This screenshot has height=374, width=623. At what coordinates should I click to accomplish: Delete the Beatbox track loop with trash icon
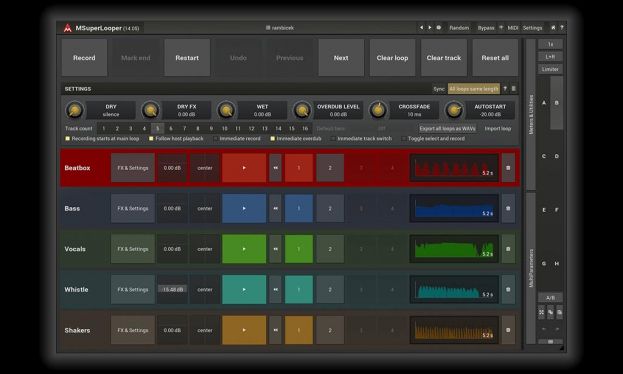click(x=508, y=168)
